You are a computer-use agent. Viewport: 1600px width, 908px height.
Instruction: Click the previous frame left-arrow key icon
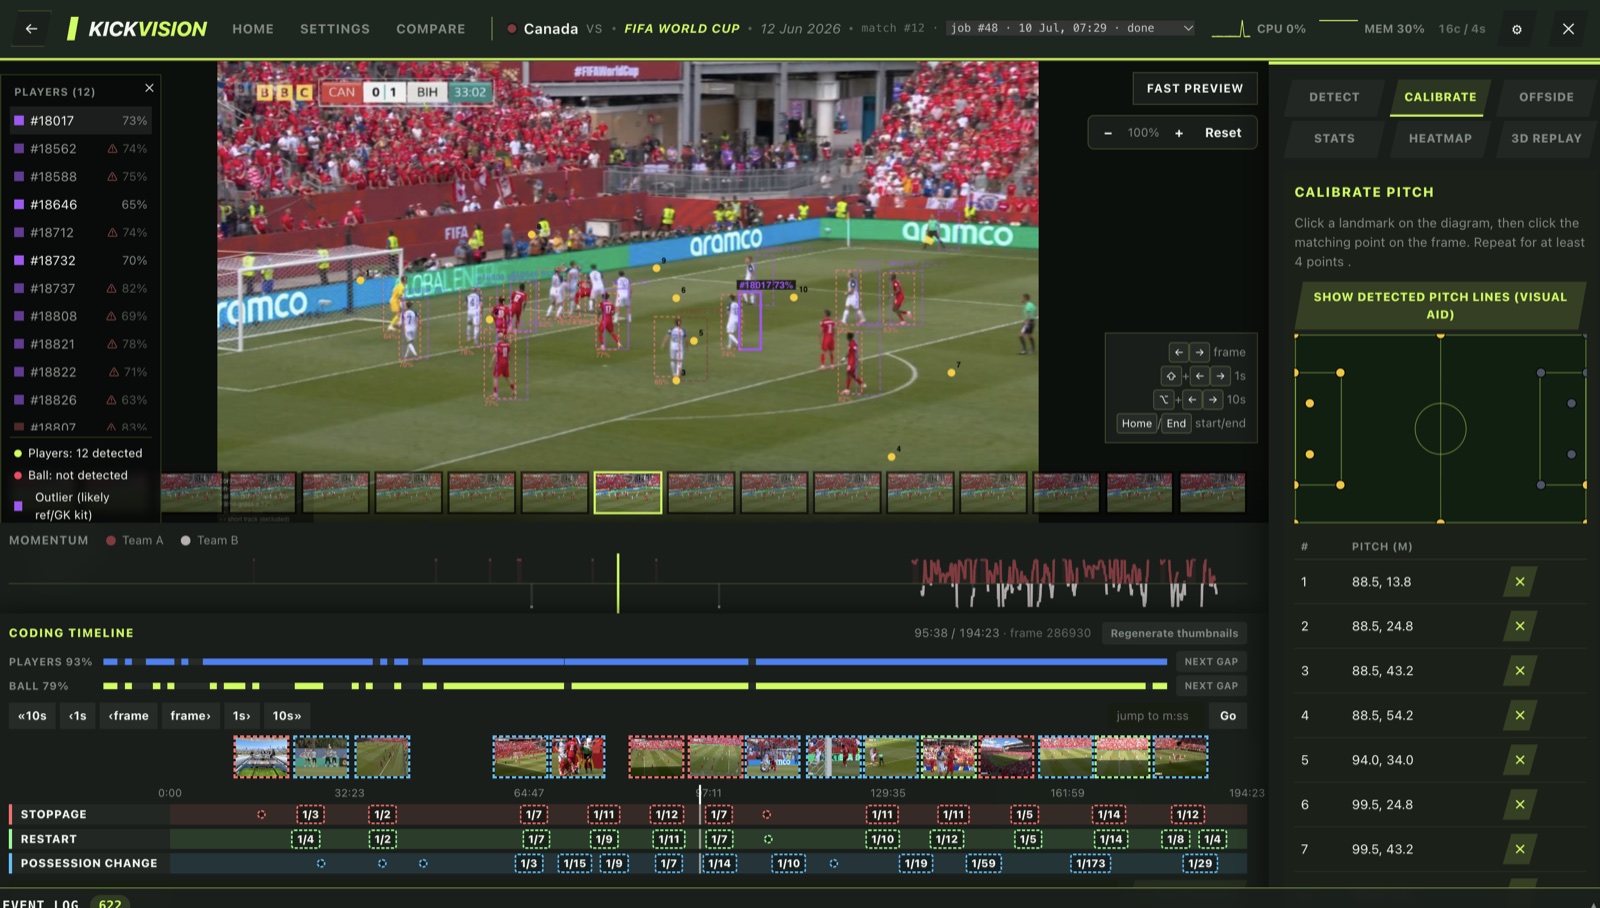coord(1178,352)
